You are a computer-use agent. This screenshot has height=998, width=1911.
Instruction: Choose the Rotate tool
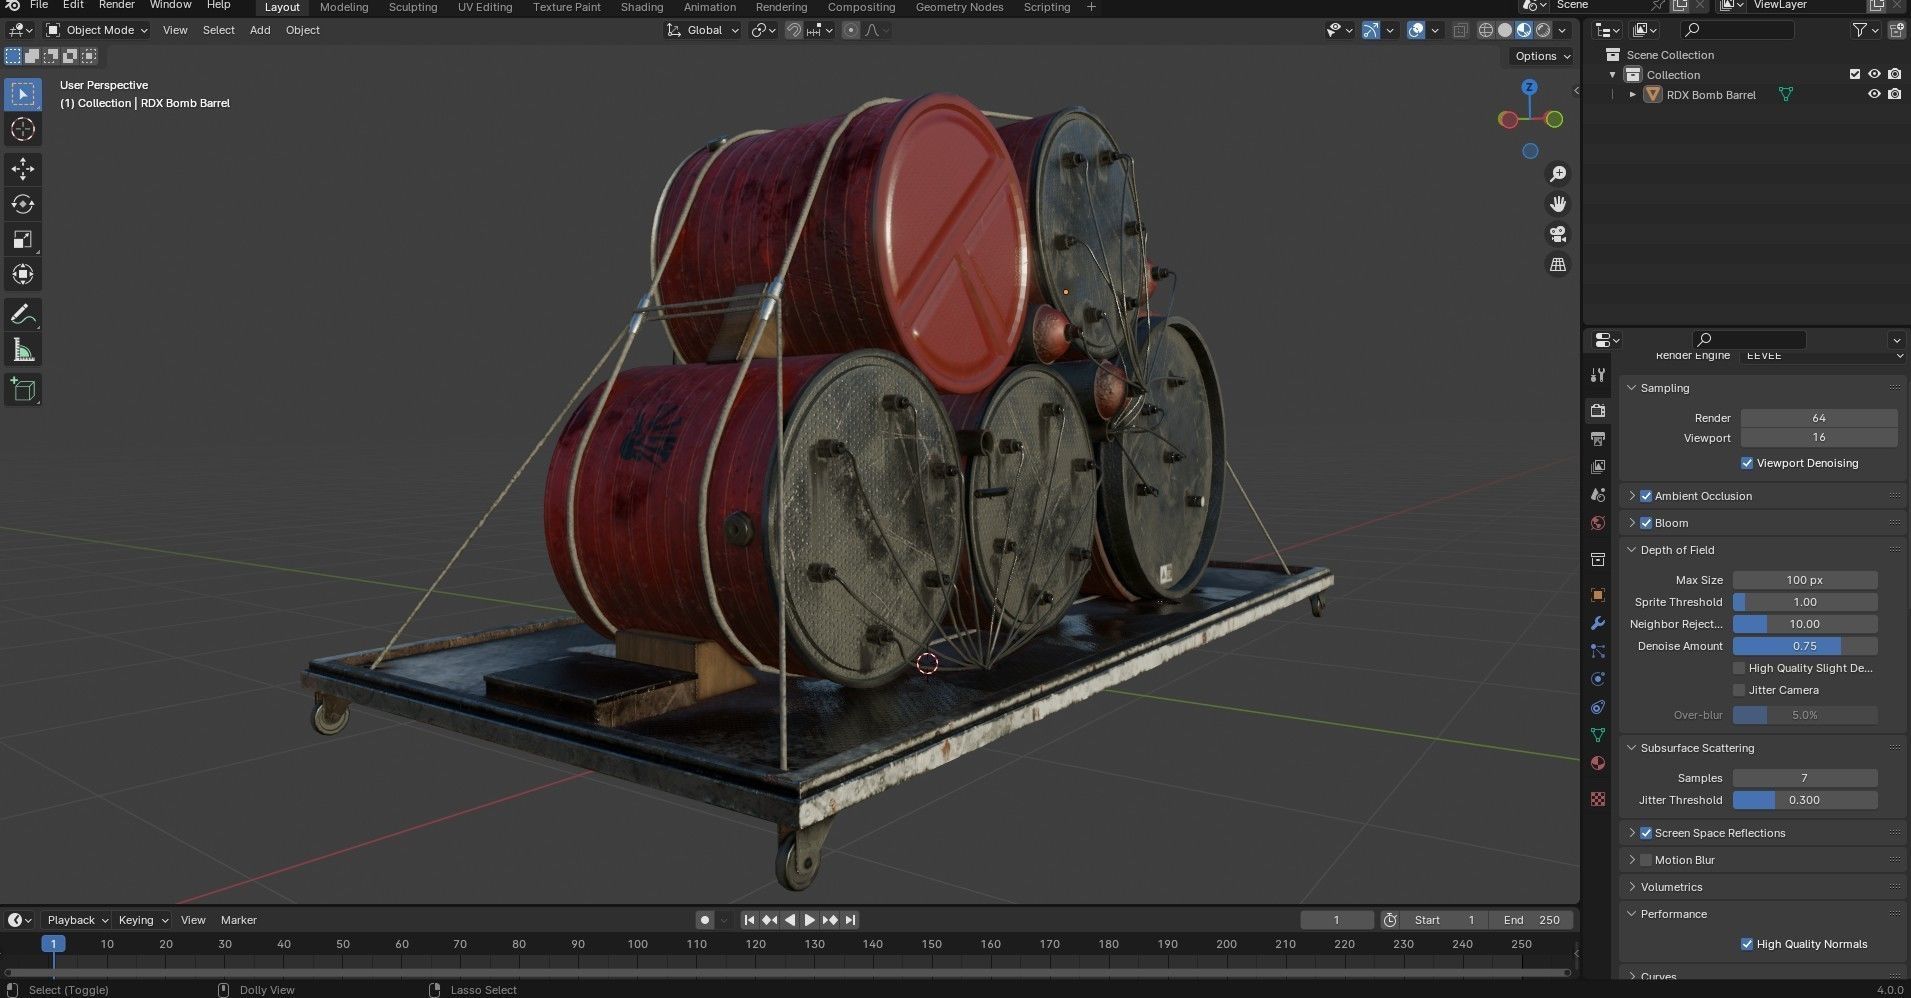(22, 204)
